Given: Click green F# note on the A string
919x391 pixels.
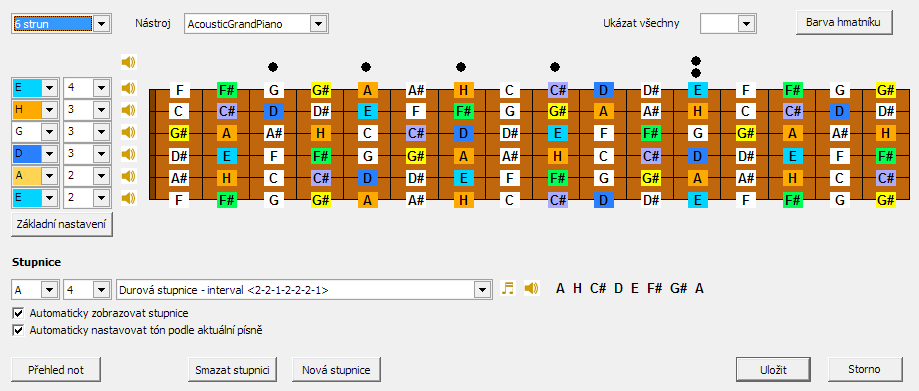Looking at the screenshot, I should [x=558, y=177].
